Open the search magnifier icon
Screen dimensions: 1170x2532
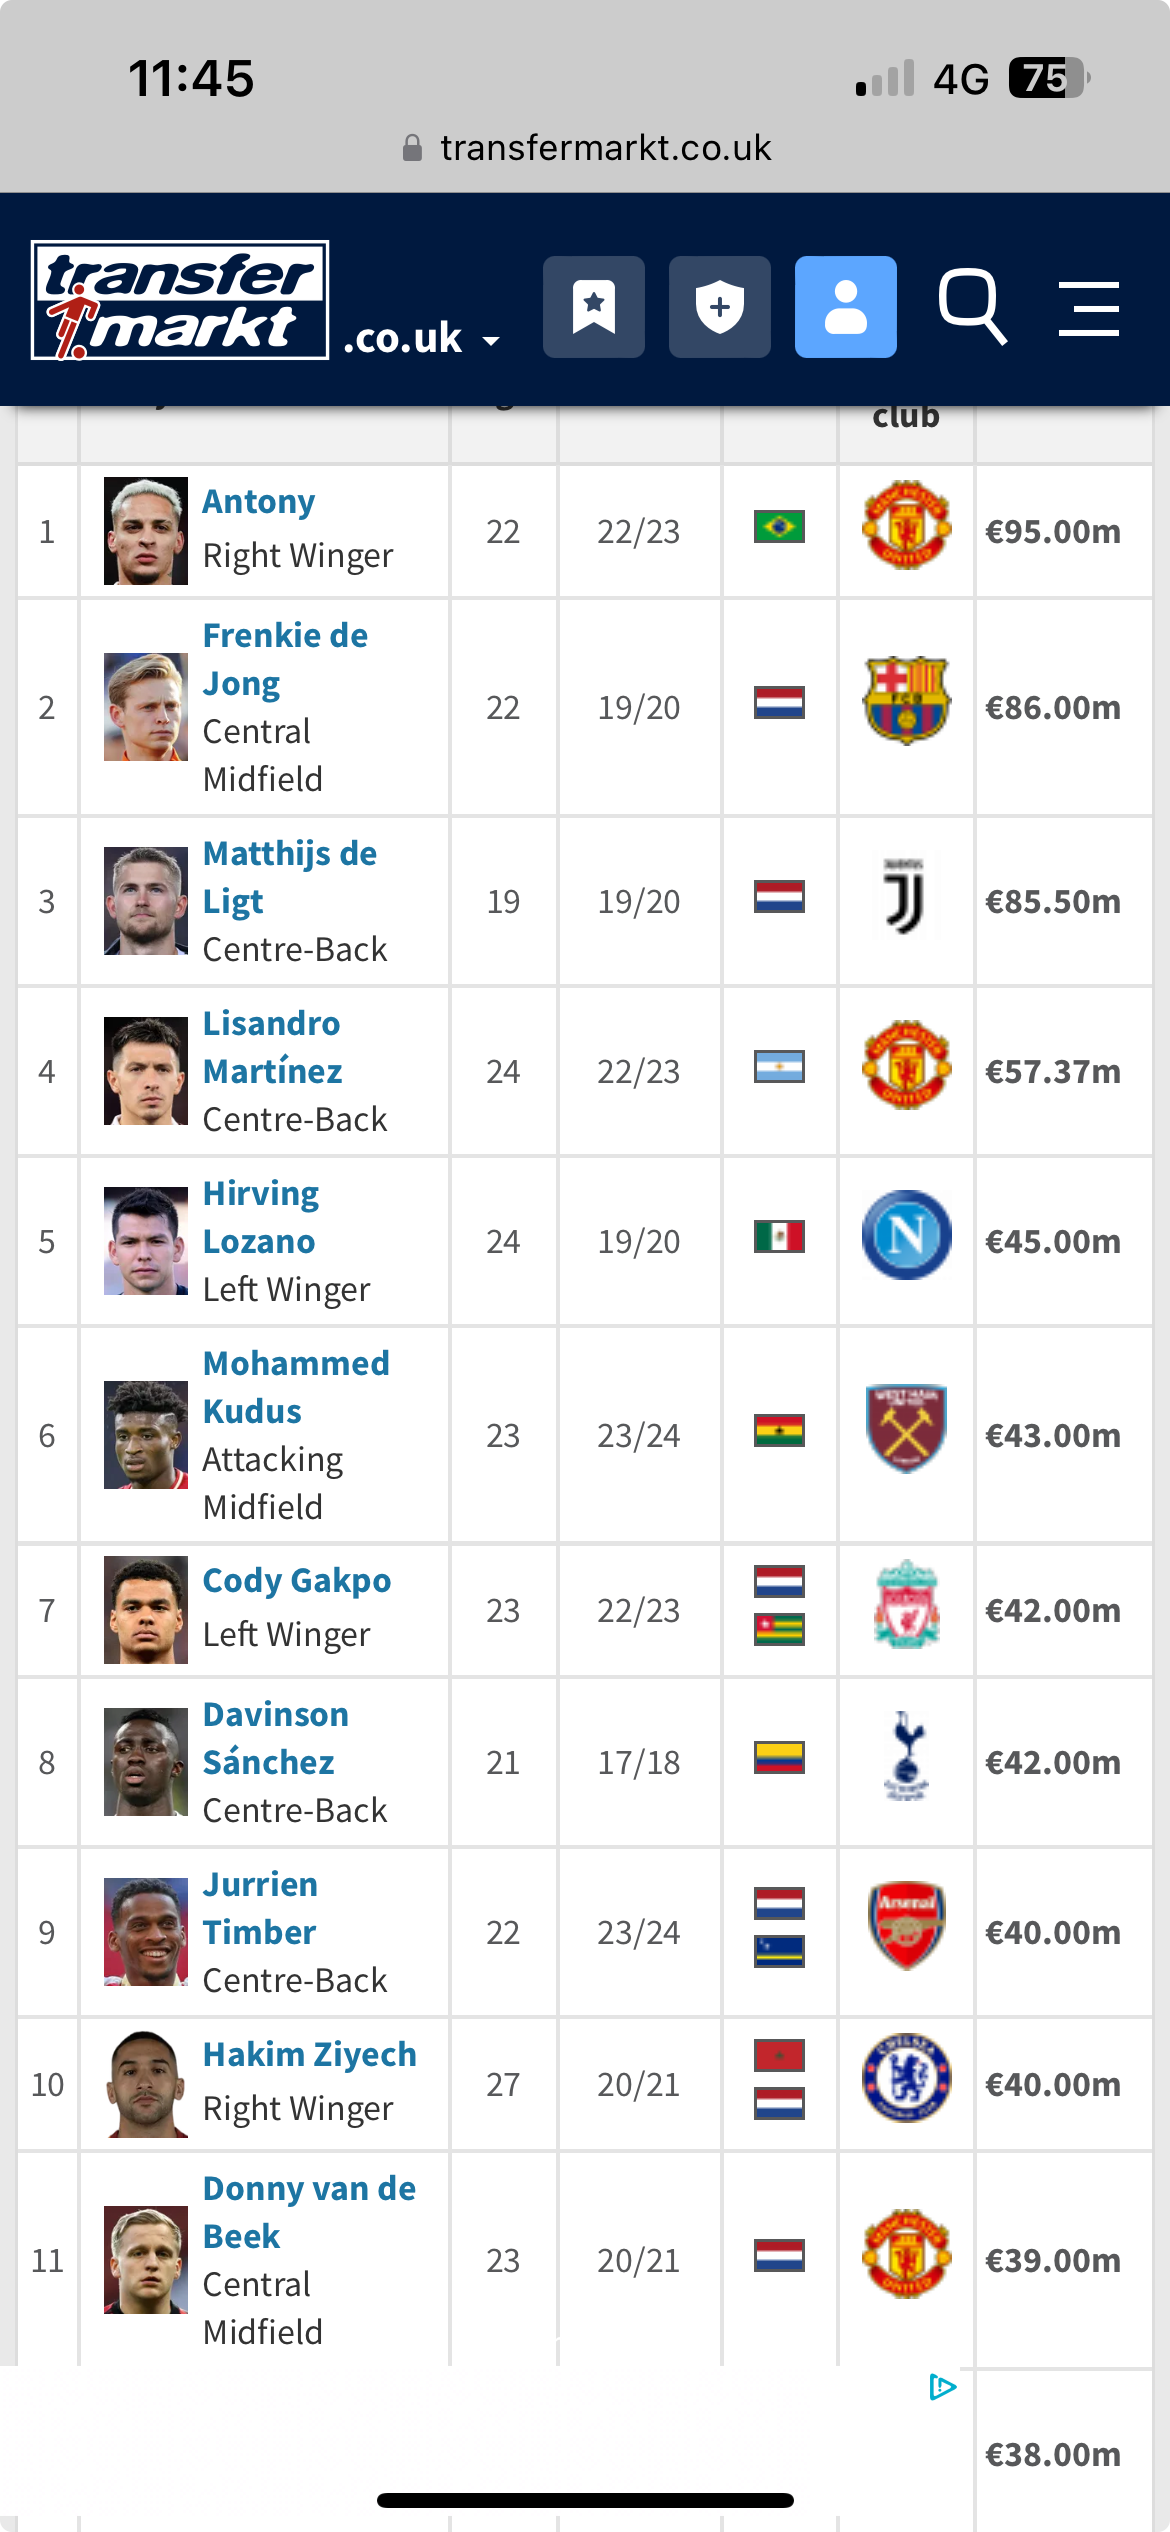(972, 307)
